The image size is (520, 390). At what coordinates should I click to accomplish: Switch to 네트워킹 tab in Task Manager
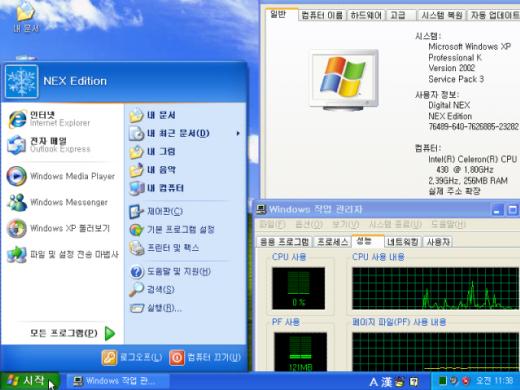402,242
